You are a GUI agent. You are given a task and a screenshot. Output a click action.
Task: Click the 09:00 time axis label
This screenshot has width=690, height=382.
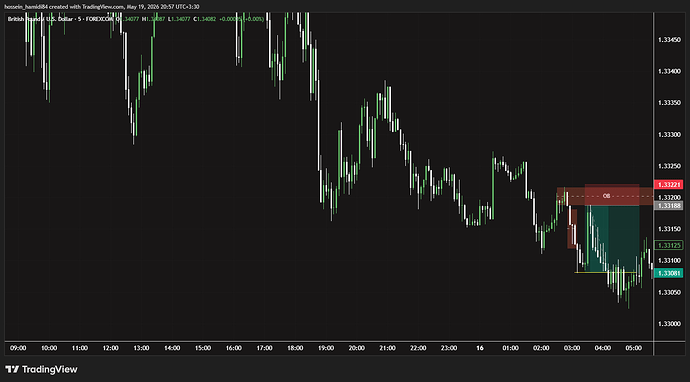[18, 348]
